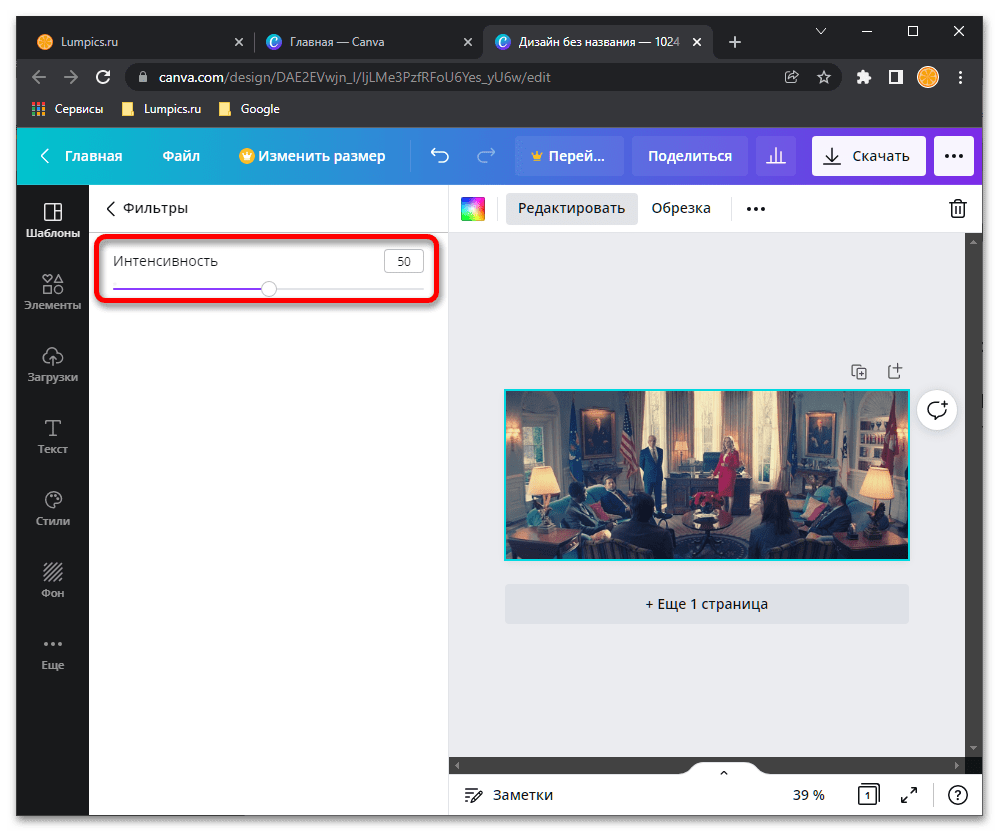This screenshot has width=999, height=832.
Task: Click the Интенсивность slider handle
Action: (x=269, y=289)
